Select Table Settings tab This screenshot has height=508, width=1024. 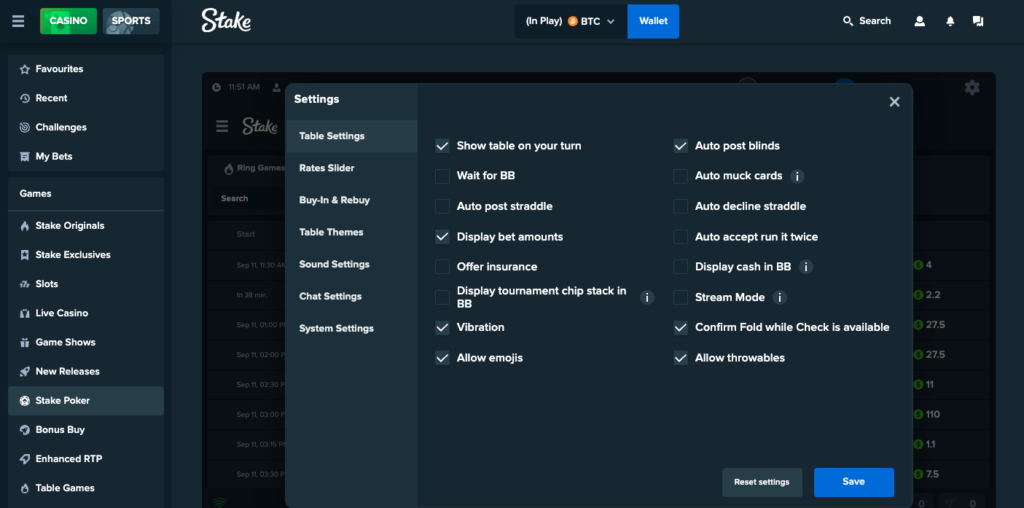click(x=351, y=136)
